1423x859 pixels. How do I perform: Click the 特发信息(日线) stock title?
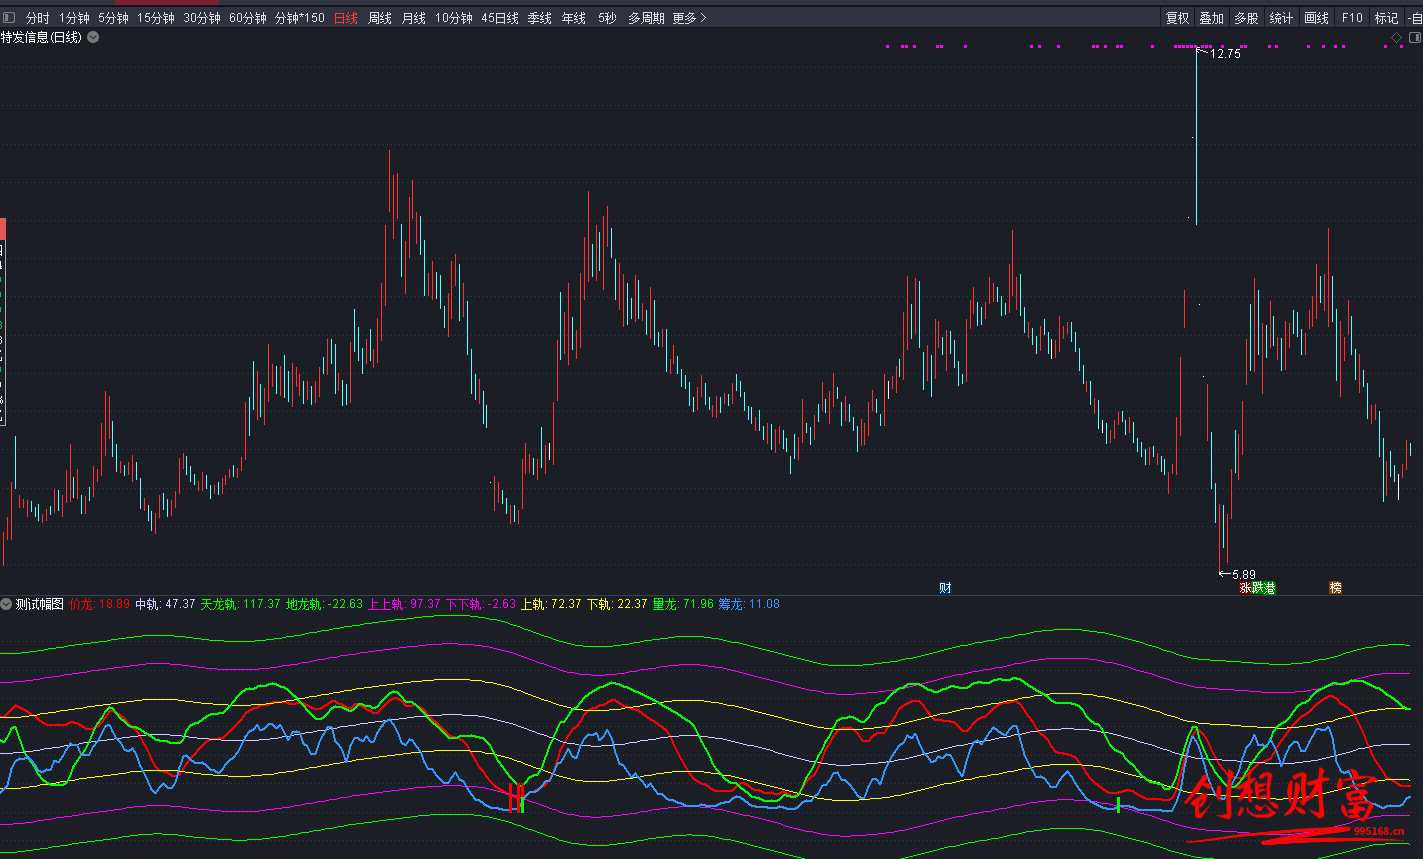coord(41,37)
